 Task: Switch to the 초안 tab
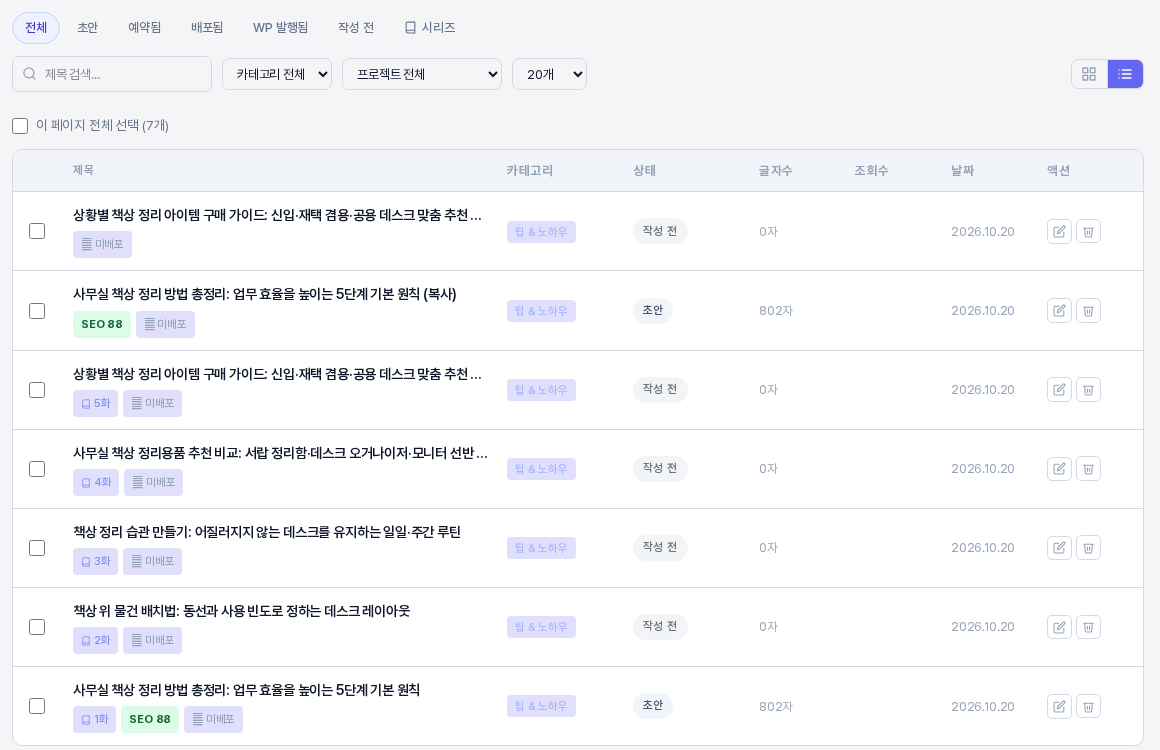[87, 28]
